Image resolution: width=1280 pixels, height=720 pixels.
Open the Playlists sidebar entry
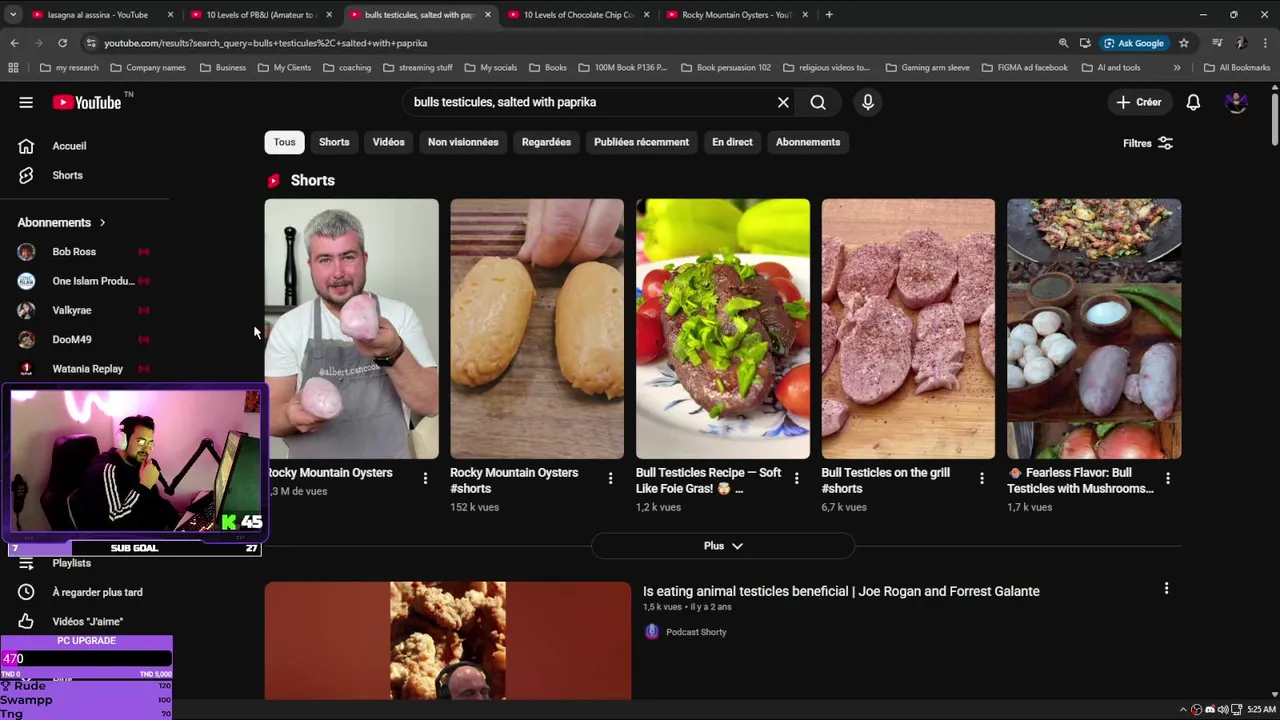click(x=71, y=563)
